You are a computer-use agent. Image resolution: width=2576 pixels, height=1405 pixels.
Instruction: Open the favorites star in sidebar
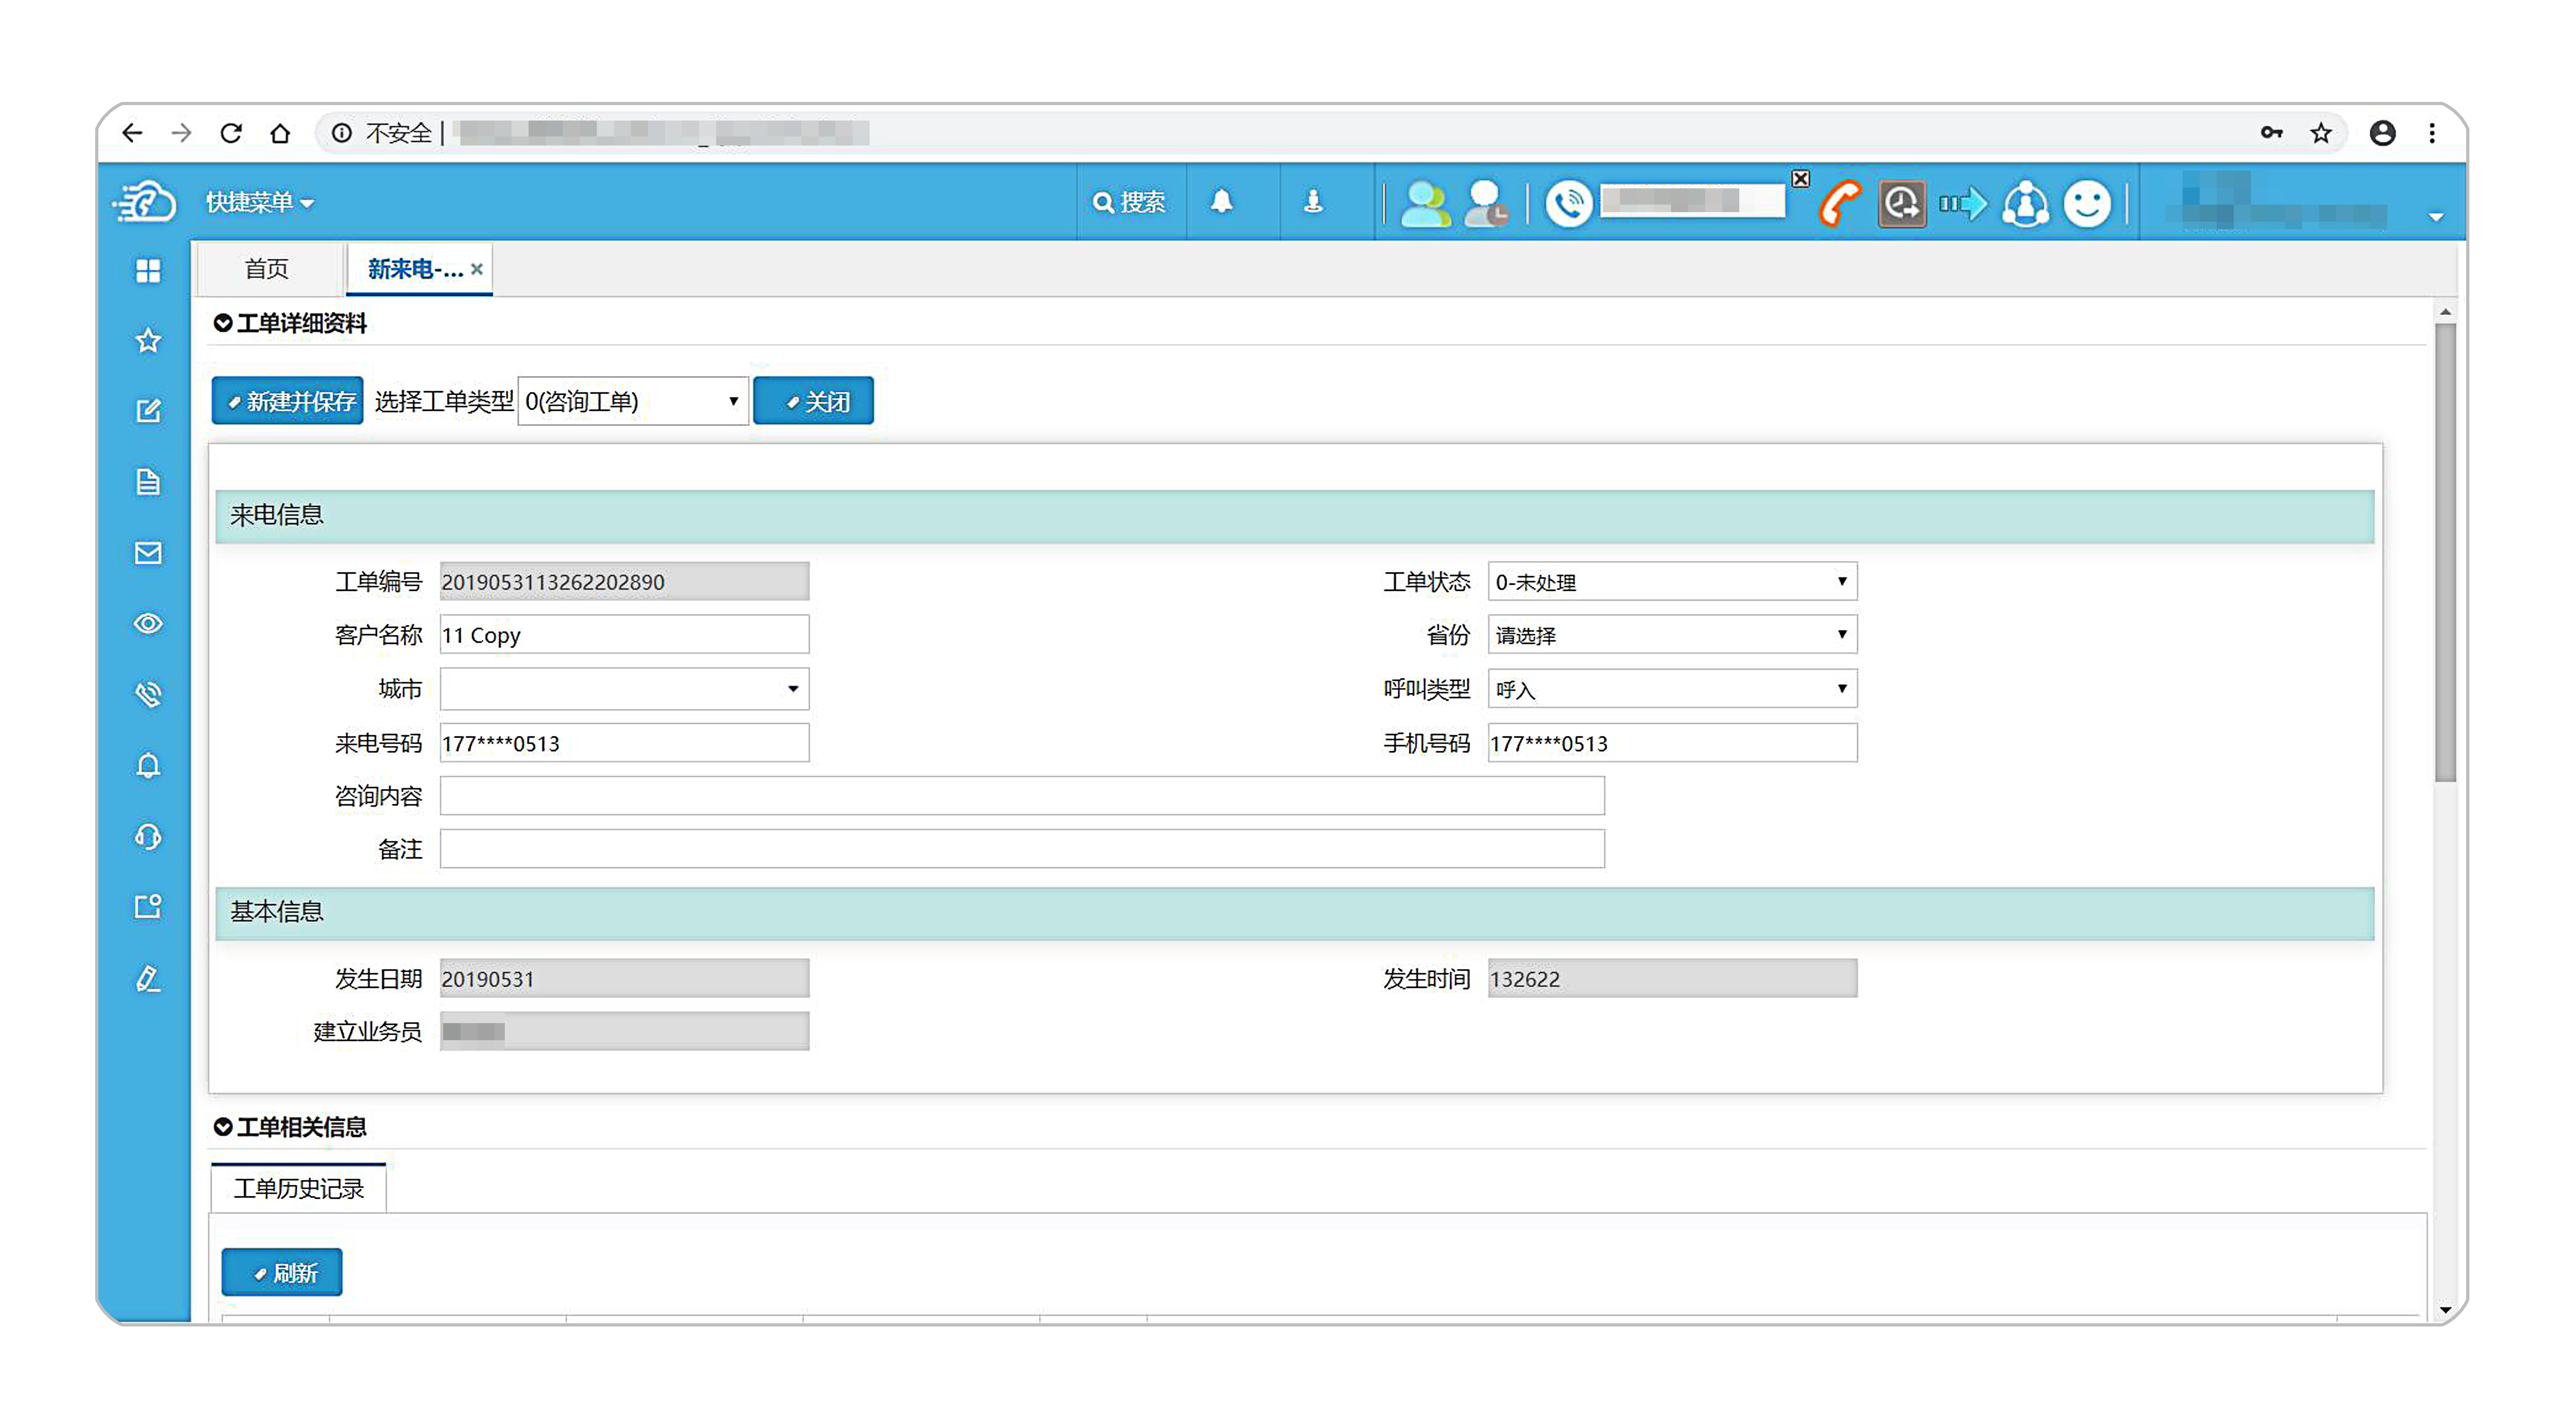(148, 341)
